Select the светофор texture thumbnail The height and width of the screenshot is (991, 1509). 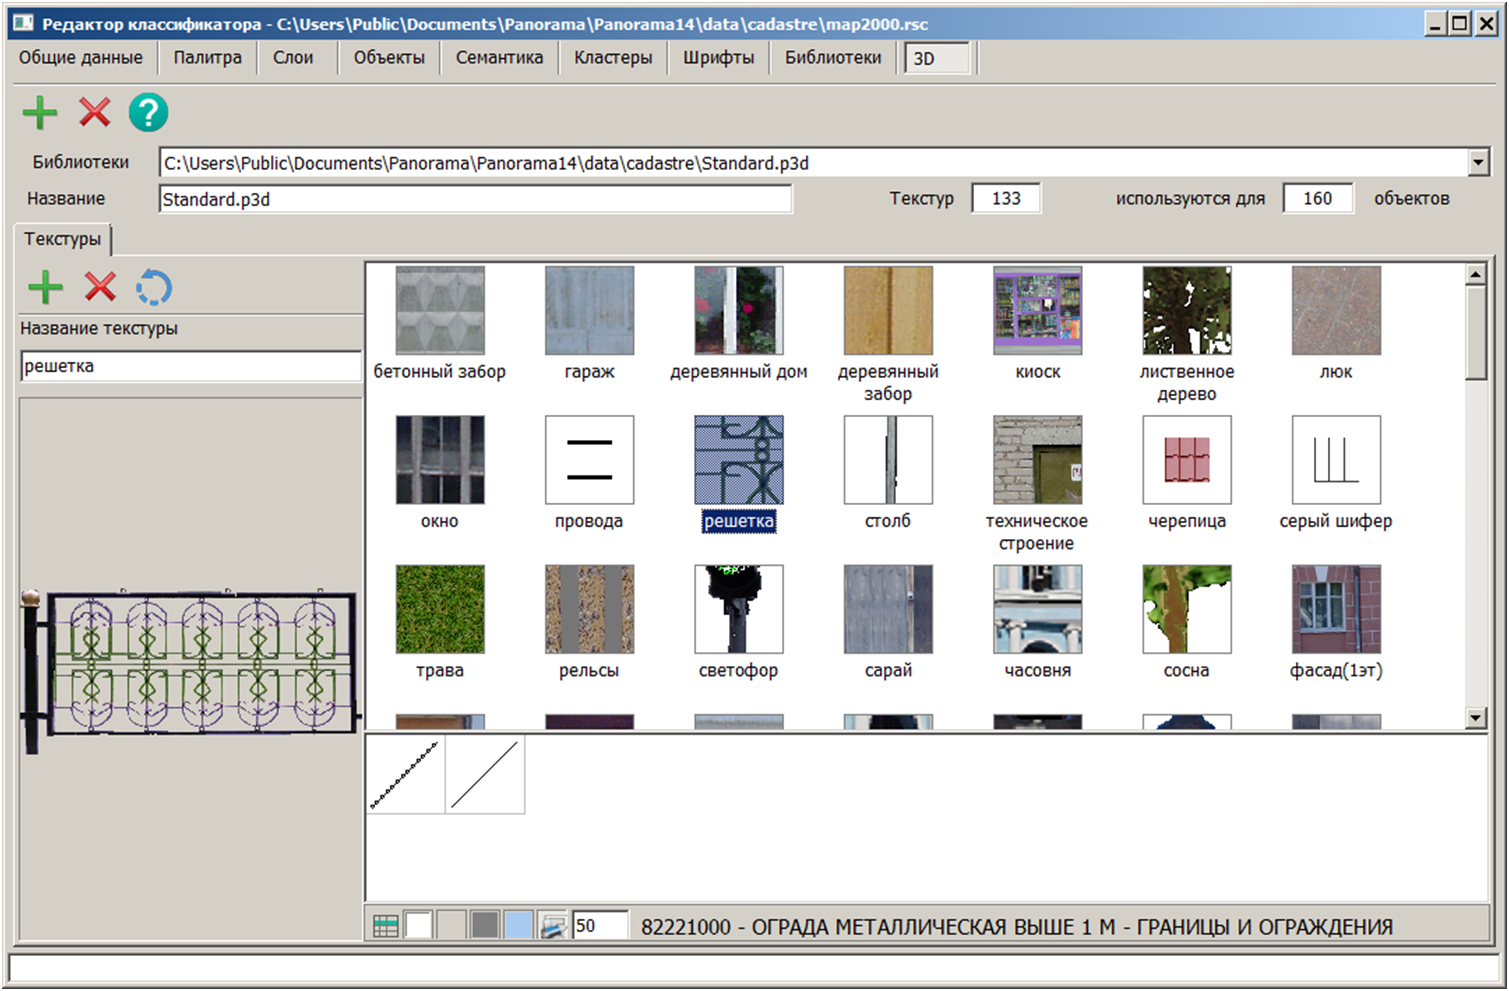click(738, 609)
